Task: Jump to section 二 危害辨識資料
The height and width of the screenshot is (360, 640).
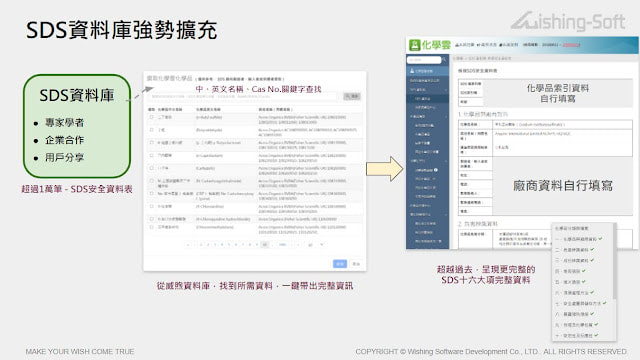Action: coord(575,249)
